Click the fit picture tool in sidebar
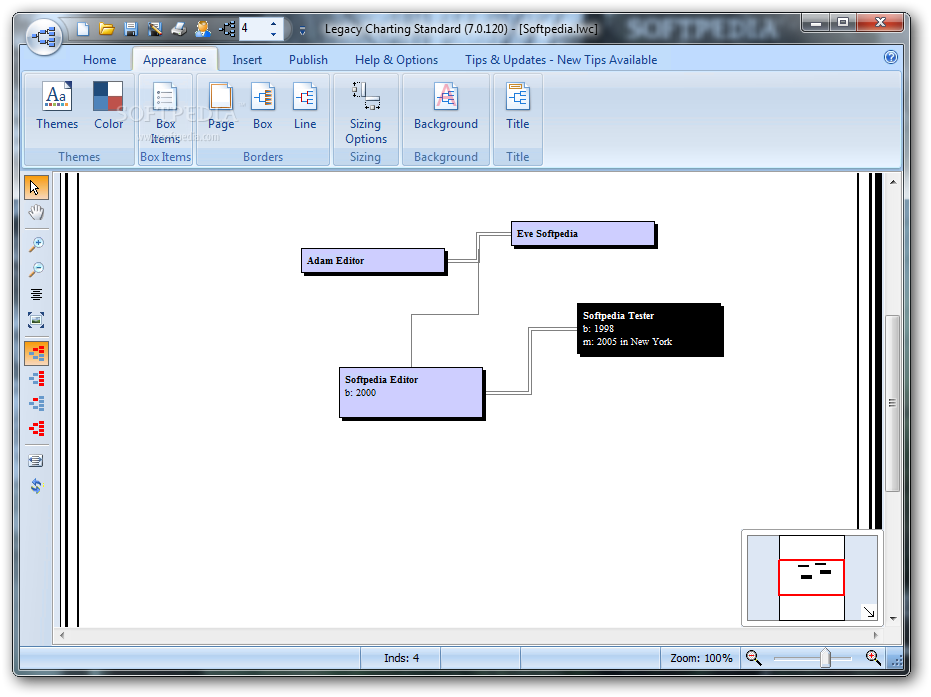 point(36,320)
